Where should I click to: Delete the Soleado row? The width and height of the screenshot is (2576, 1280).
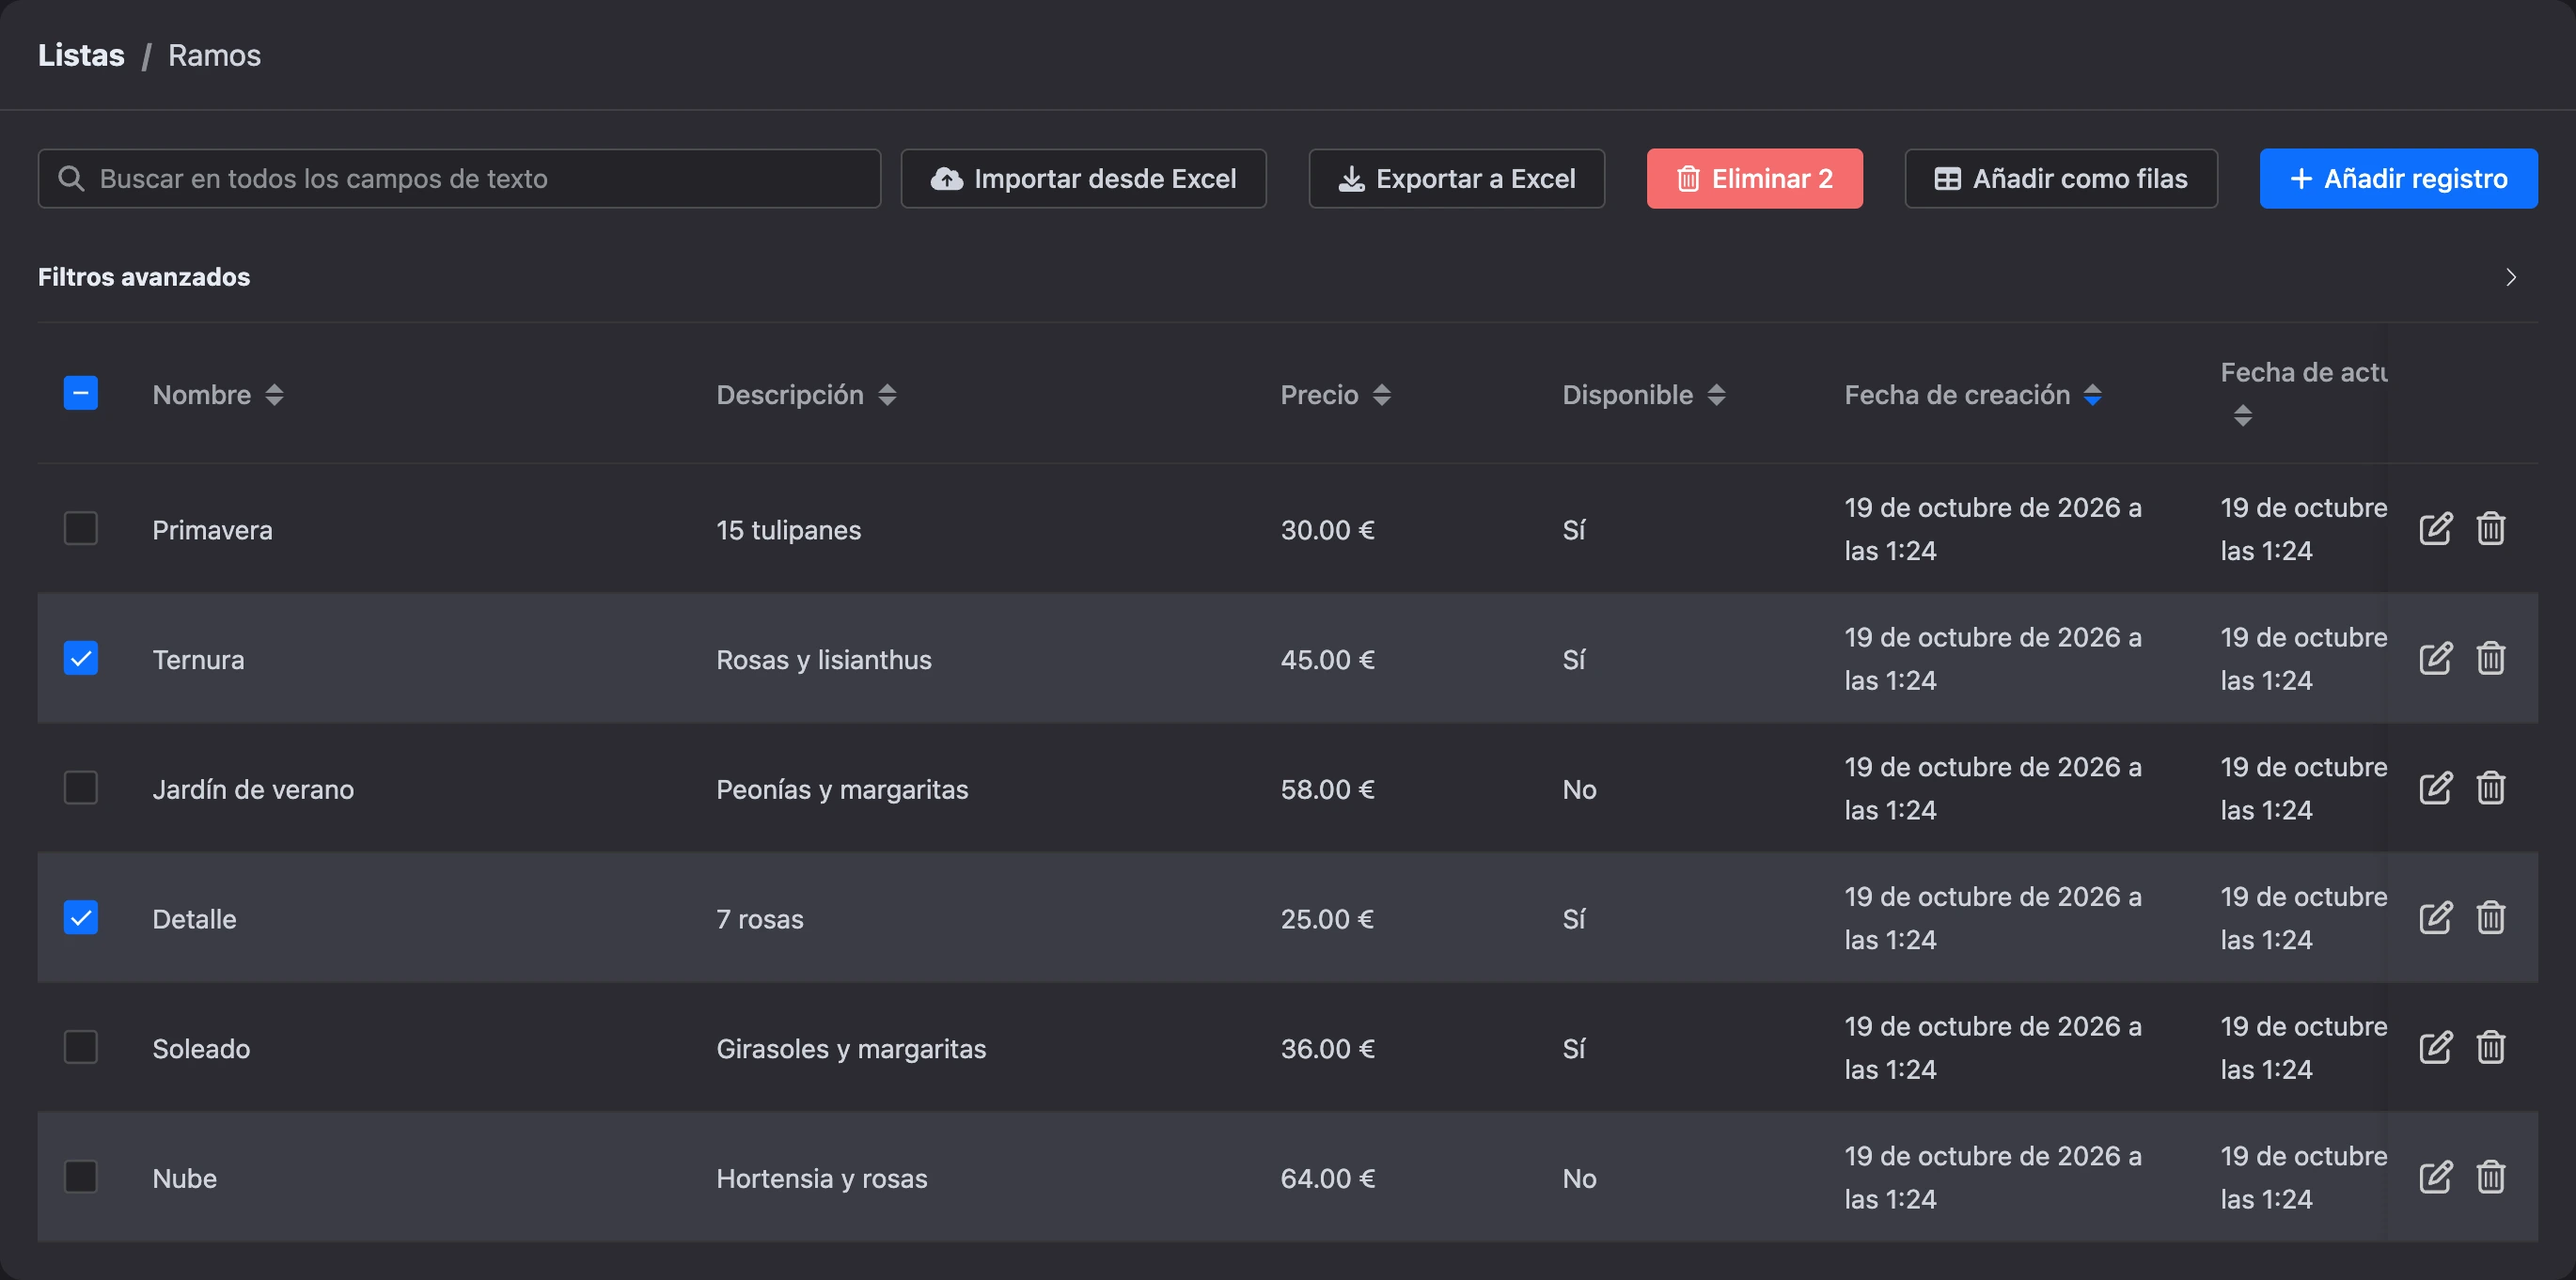(x=2490, y=1047)
